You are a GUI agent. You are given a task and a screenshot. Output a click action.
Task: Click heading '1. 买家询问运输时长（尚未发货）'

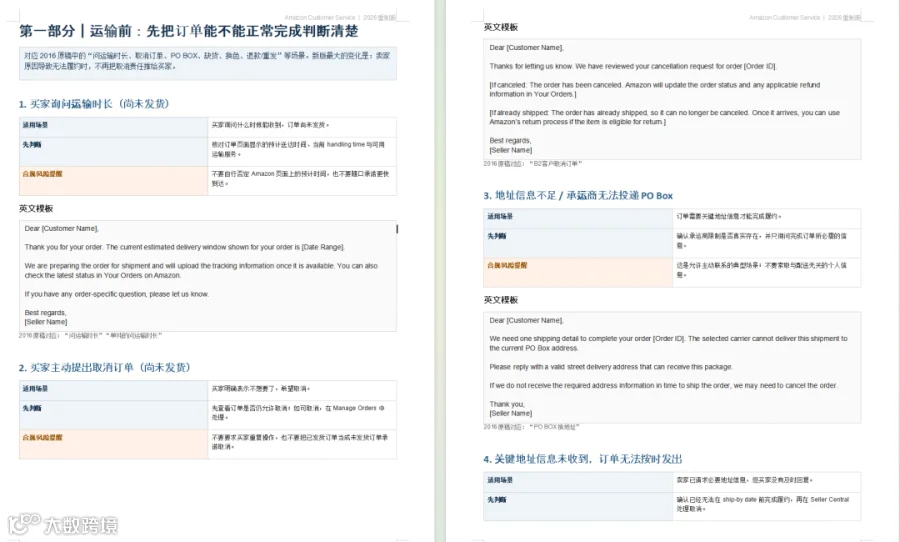[x=94, y=104]
